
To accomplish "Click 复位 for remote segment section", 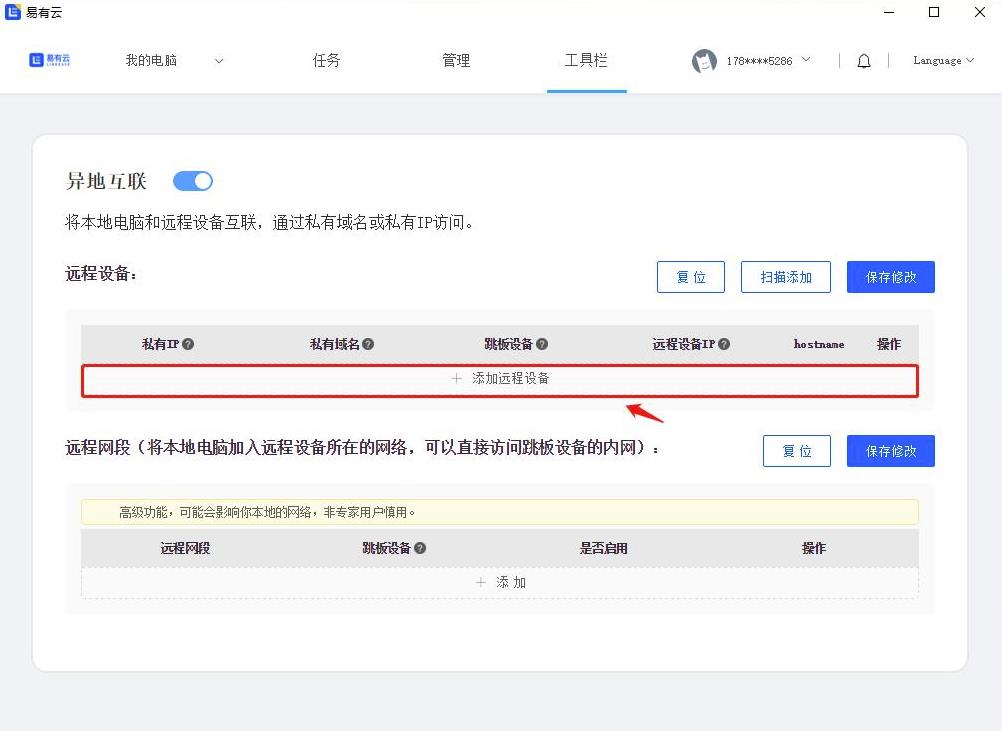I will (797, 451).
